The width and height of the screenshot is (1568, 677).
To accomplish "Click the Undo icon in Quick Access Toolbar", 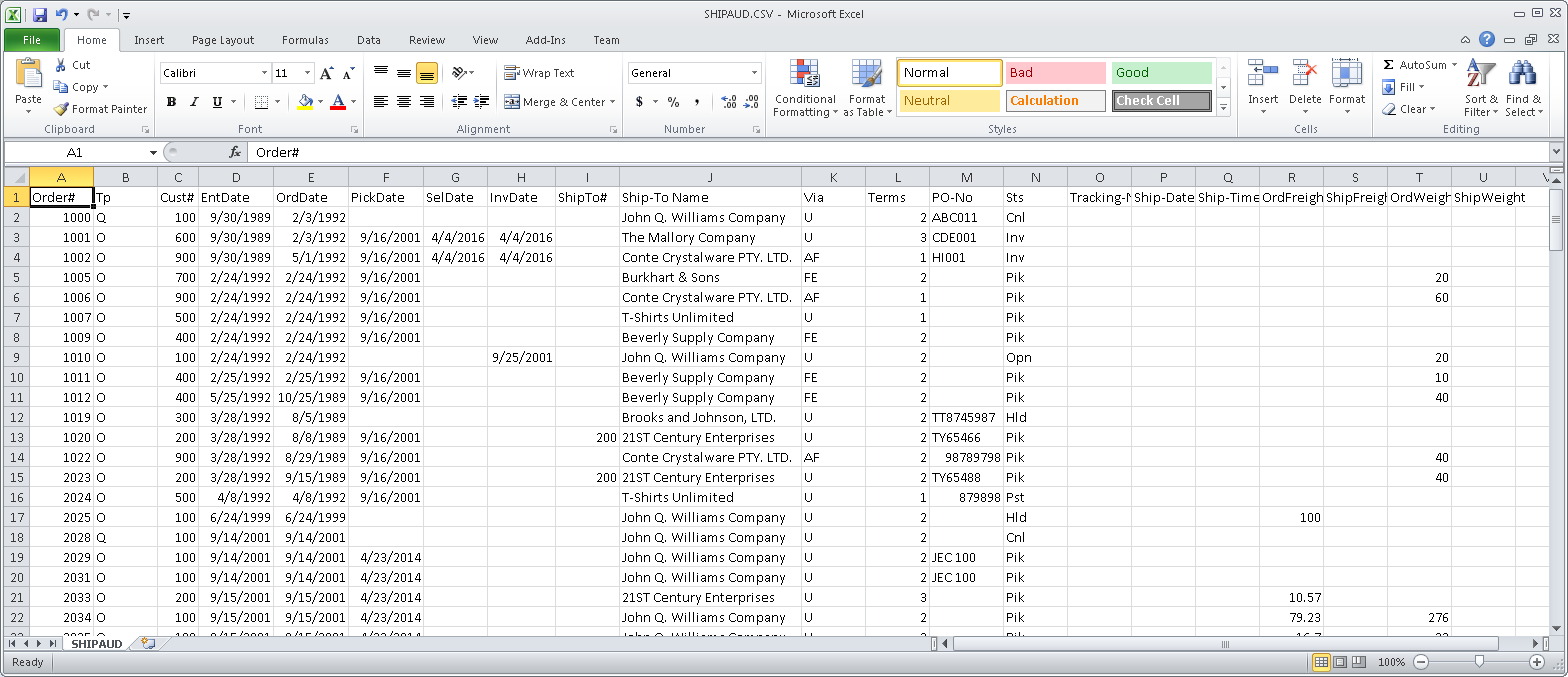I will click(x=62, y=15).
